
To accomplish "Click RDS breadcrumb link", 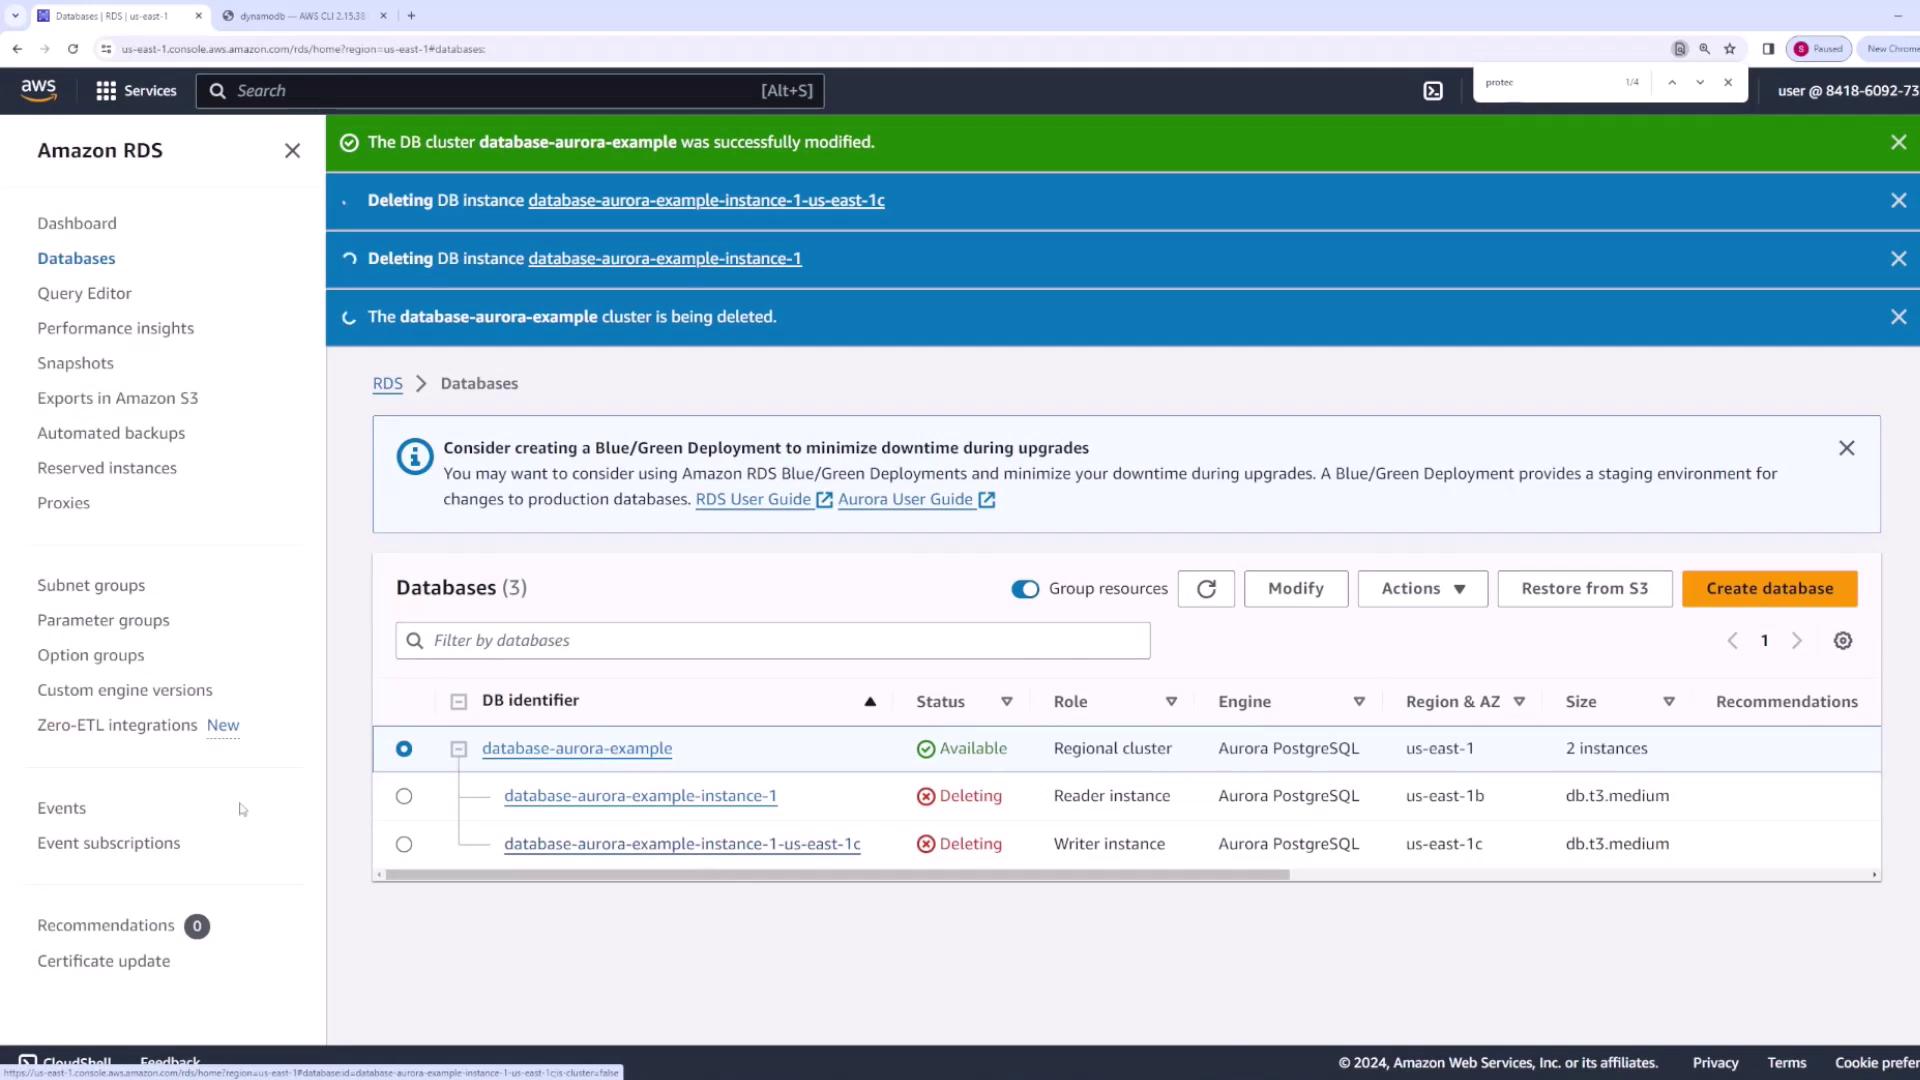I will [x=388, y=384].
